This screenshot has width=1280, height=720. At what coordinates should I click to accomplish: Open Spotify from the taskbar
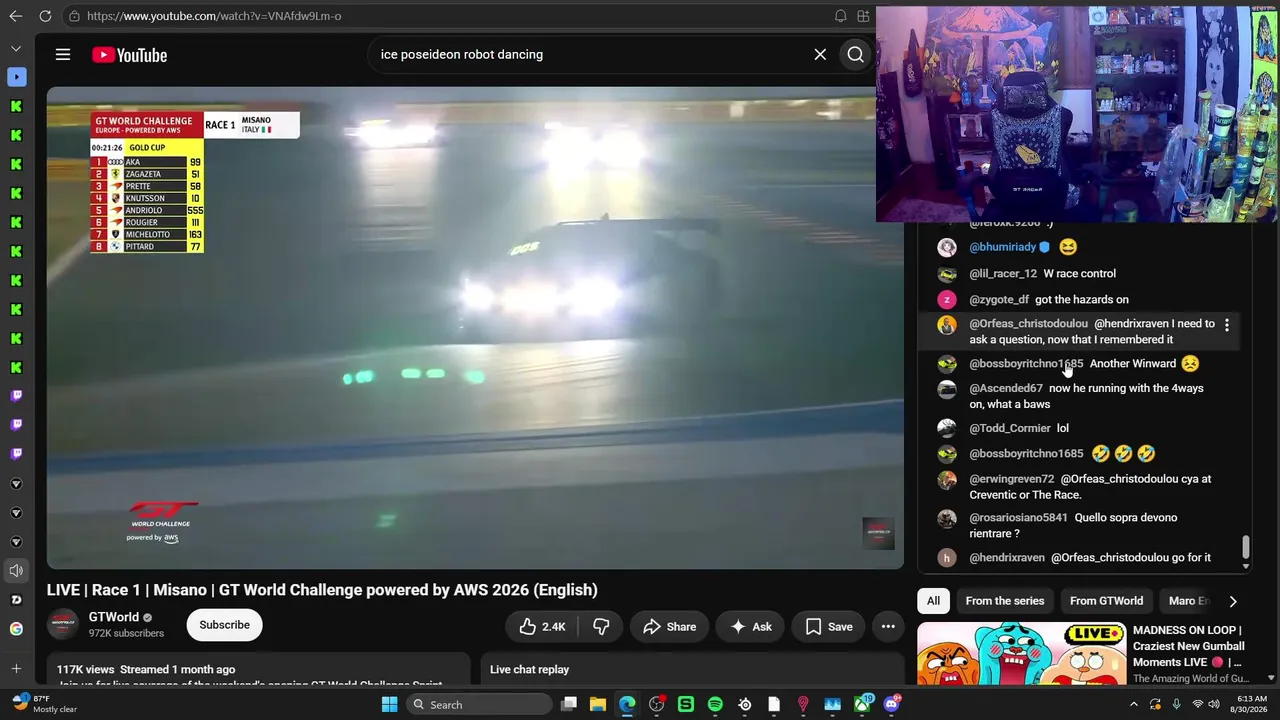pos(715,705)
